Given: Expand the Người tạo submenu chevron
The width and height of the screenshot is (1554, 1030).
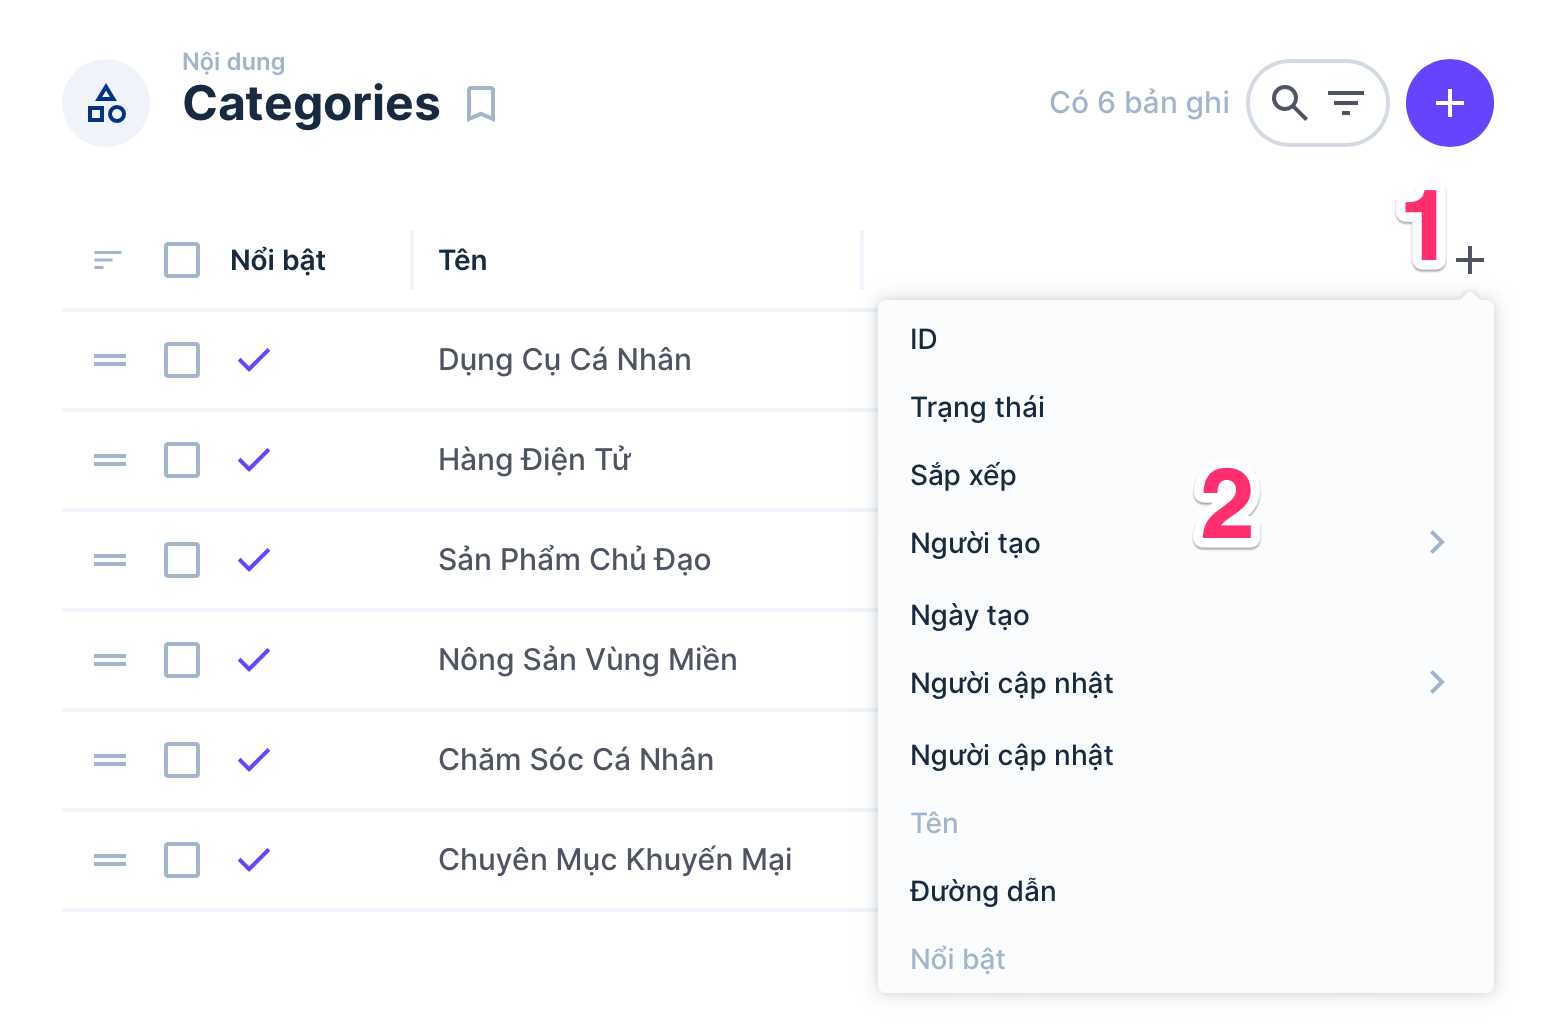Looking at the screenshot, I should (x=1437, y=542).
